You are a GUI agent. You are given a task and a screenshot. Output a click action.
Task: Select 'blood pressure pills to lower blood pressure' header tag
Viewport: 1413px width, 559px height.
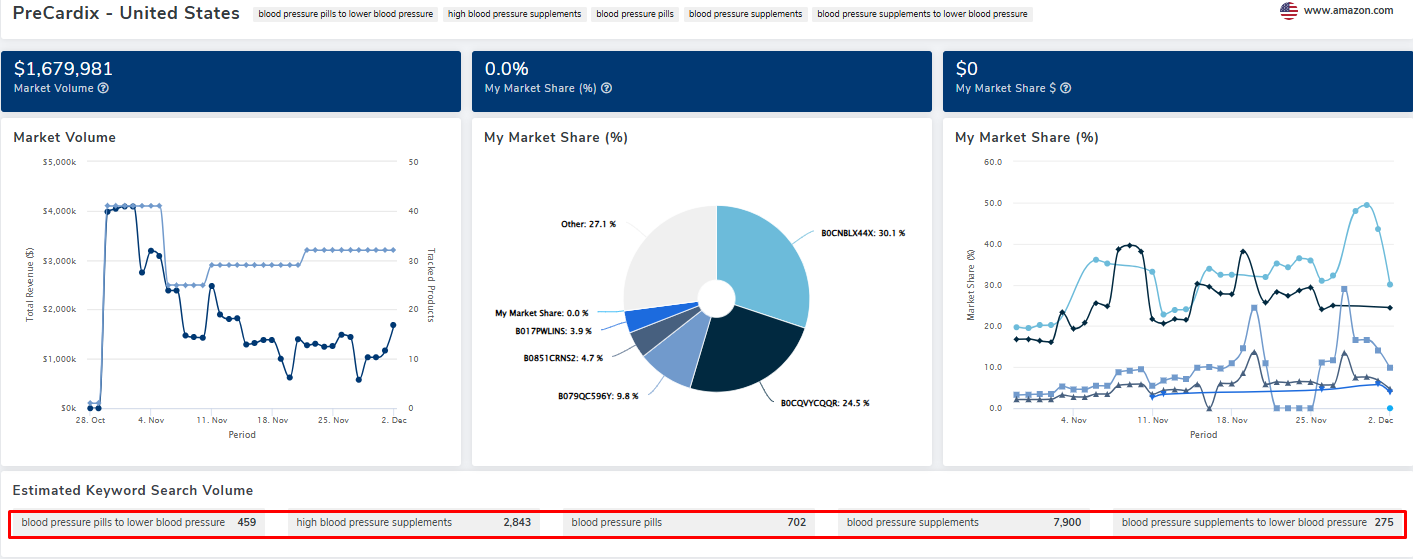[346, 14]
